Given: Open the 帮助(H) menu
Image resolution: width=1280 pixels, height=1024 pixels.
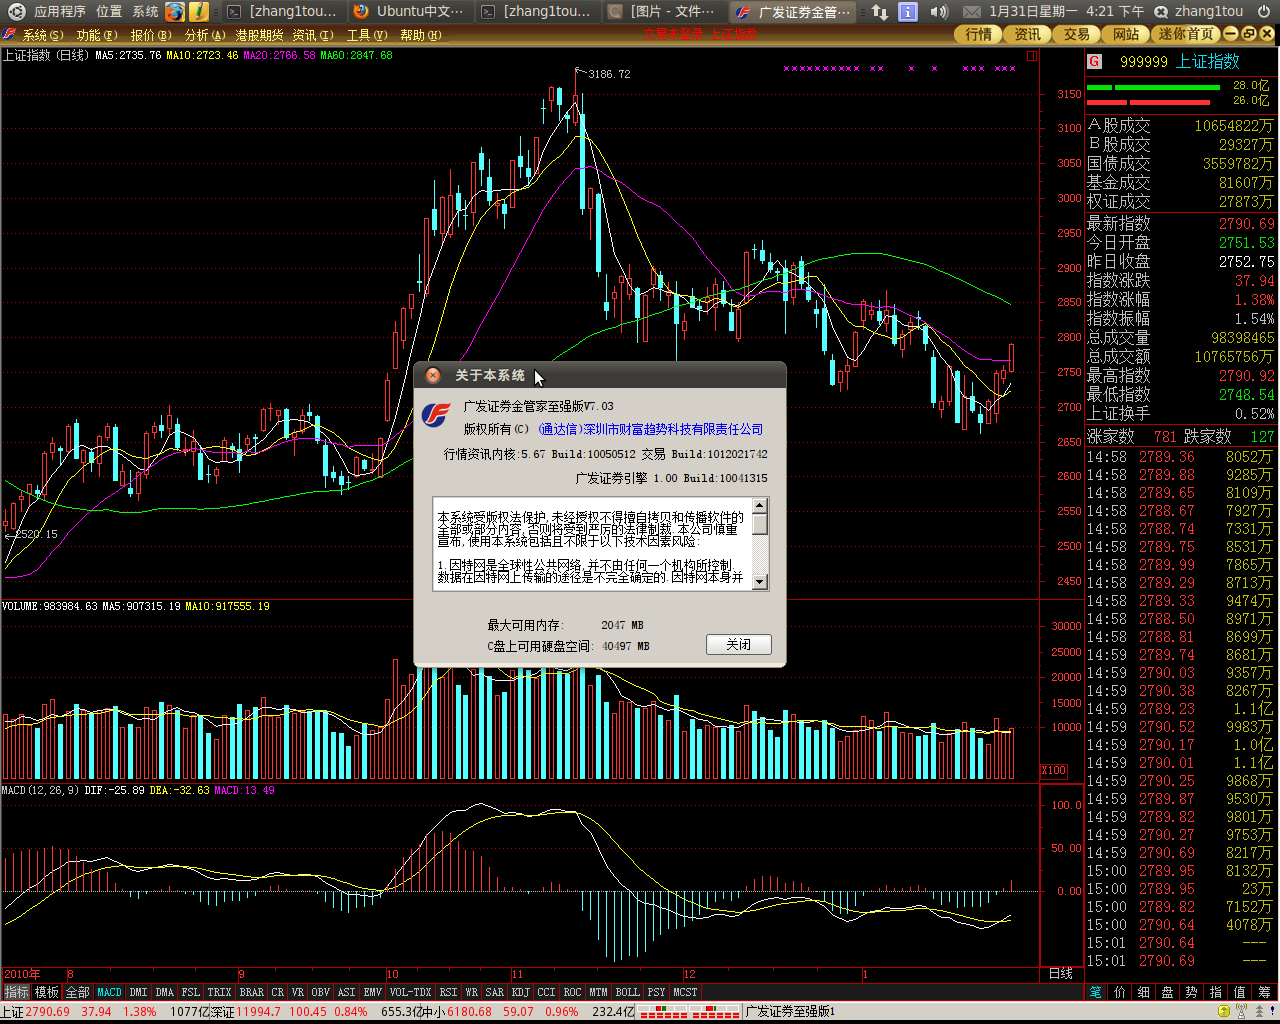Looking at the screenshot, I should tap(420, 35).
